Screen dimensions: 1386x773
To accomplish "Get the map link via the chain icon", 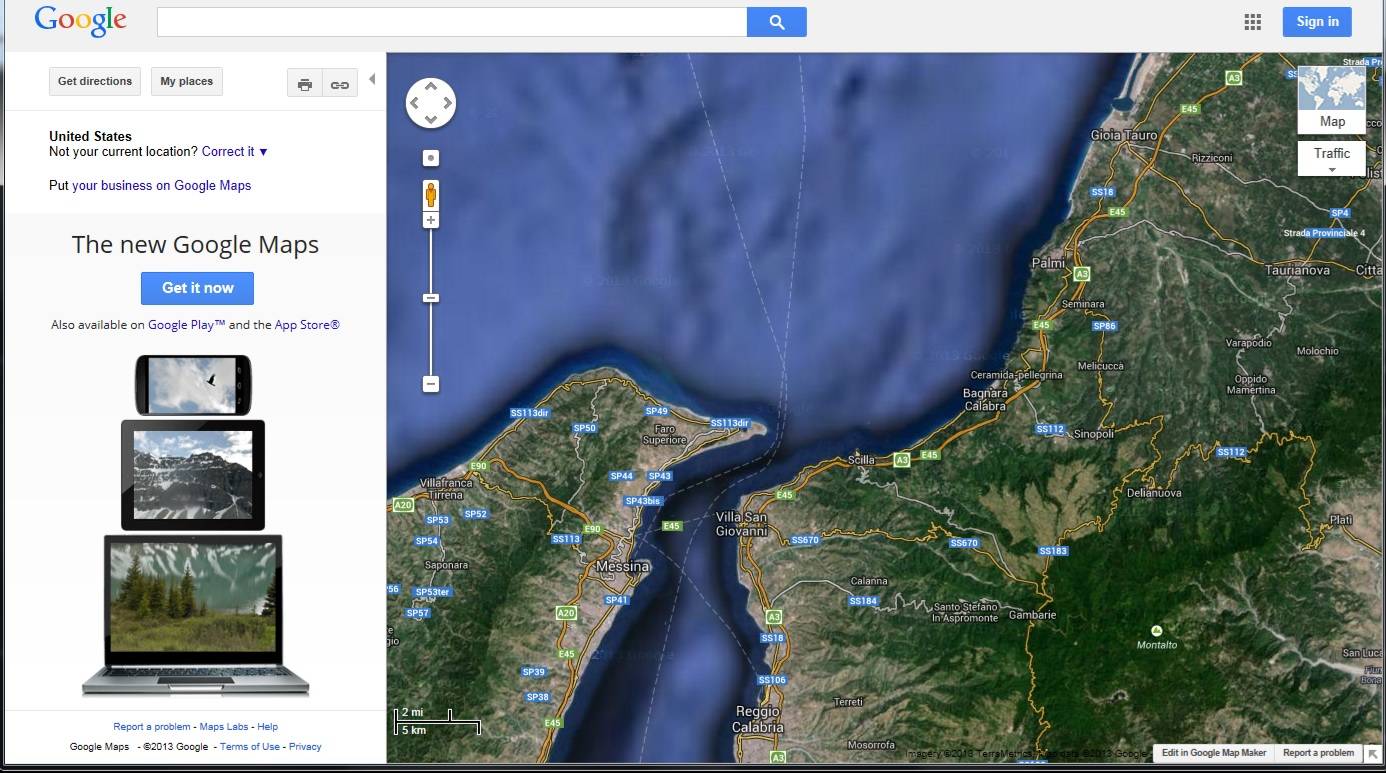I will click(x=340, y=84).
